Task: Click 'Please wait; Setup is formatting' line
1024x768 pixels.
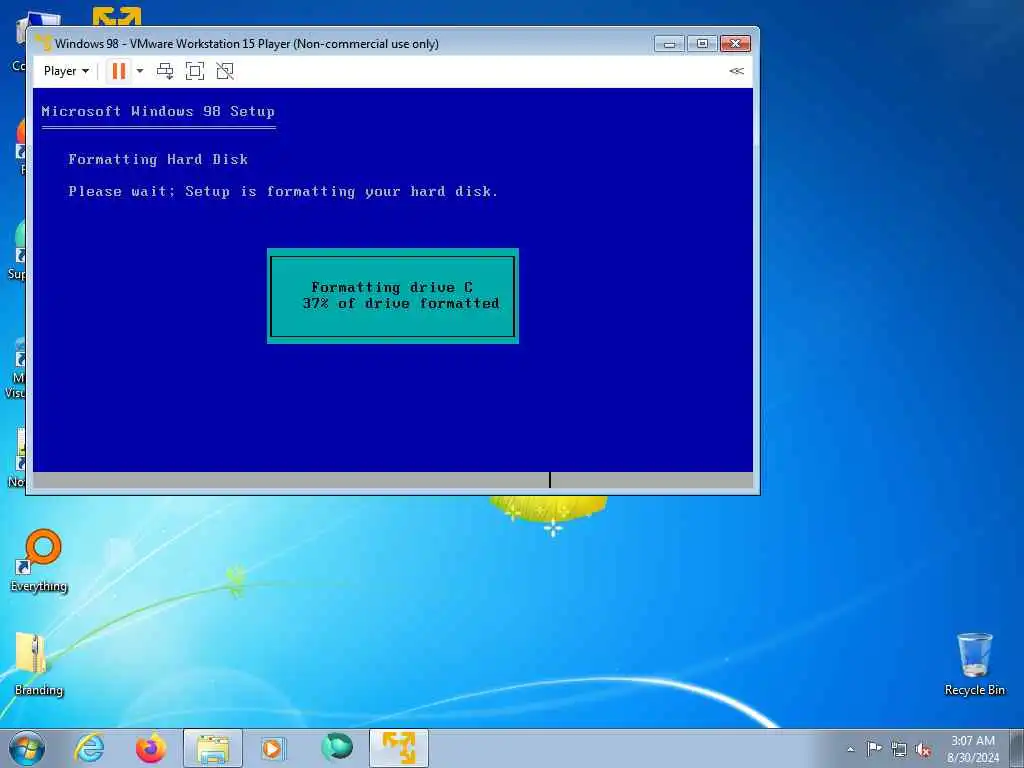Action: click(283, 191)
